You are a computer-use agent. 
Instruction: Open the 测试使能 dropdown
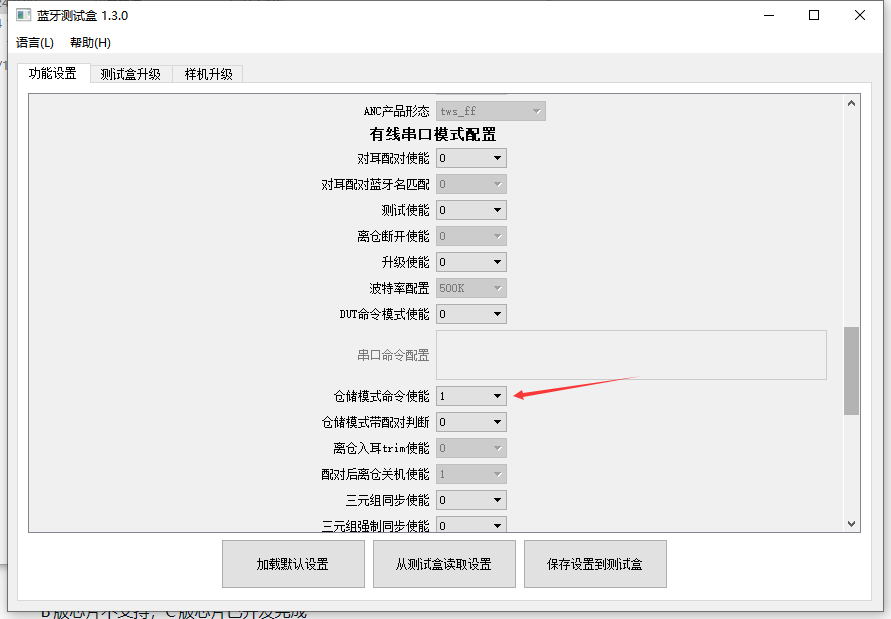(471, 210)
